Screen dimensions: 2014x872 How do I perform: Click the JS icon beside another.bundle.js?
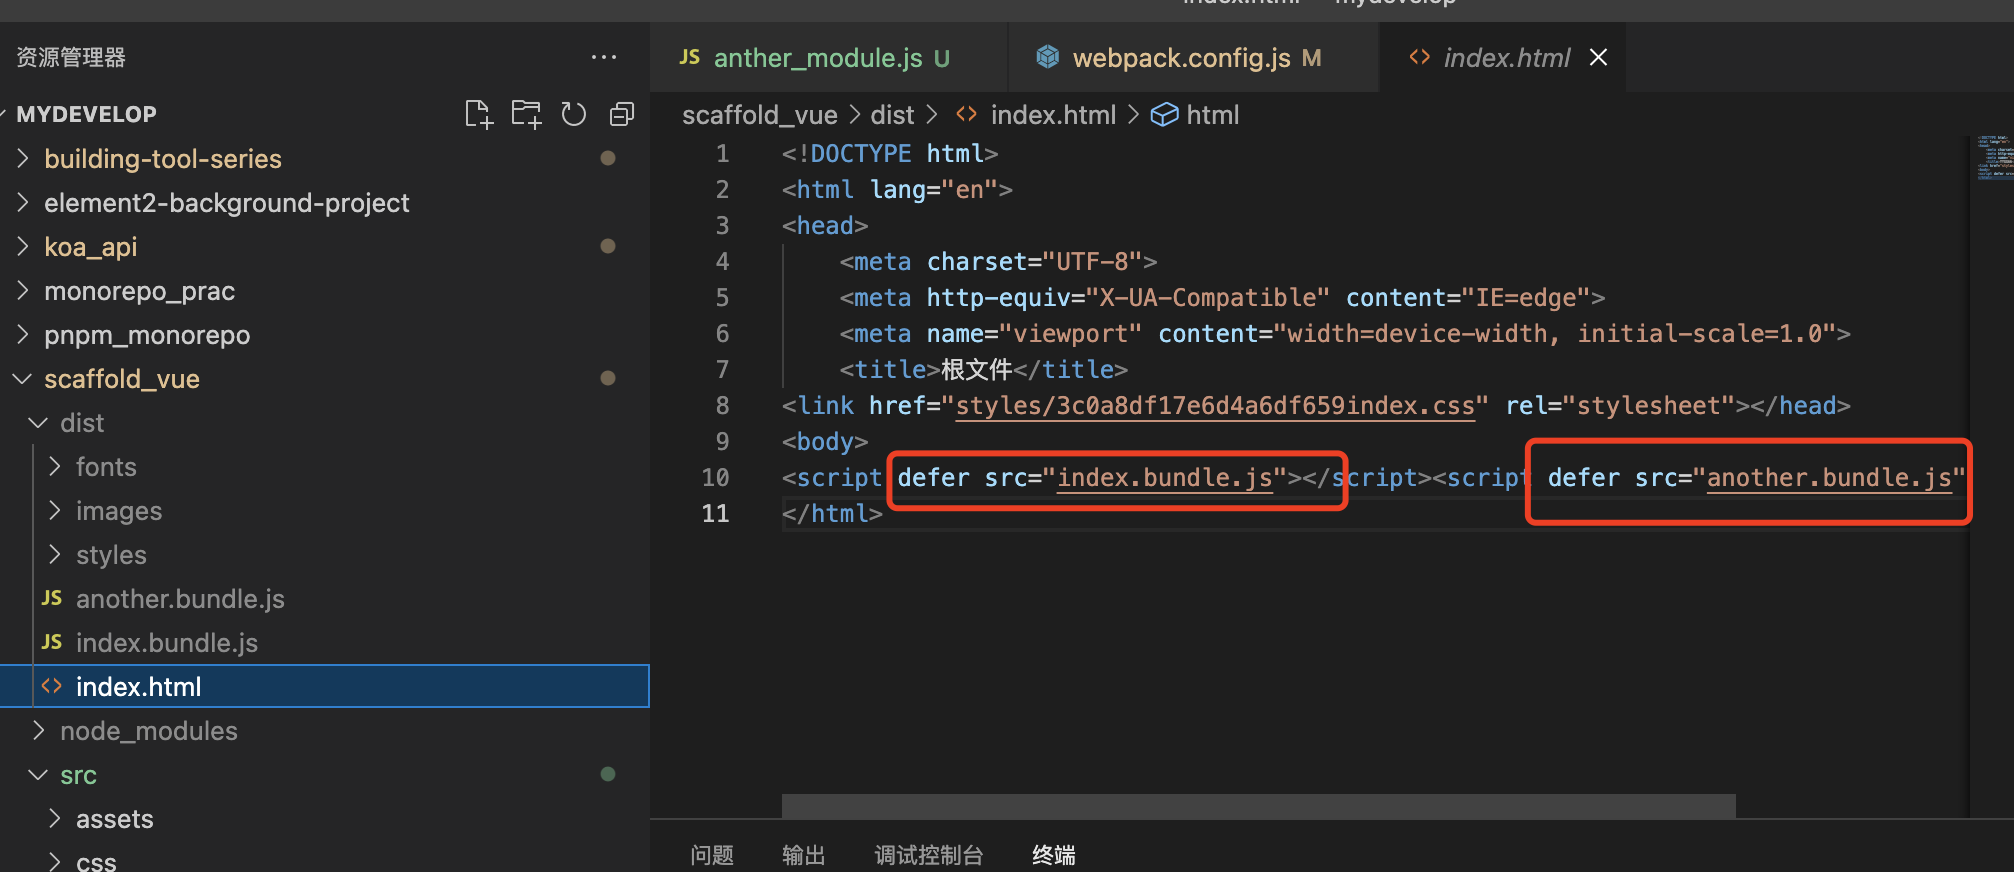click(x=52, y=598)
